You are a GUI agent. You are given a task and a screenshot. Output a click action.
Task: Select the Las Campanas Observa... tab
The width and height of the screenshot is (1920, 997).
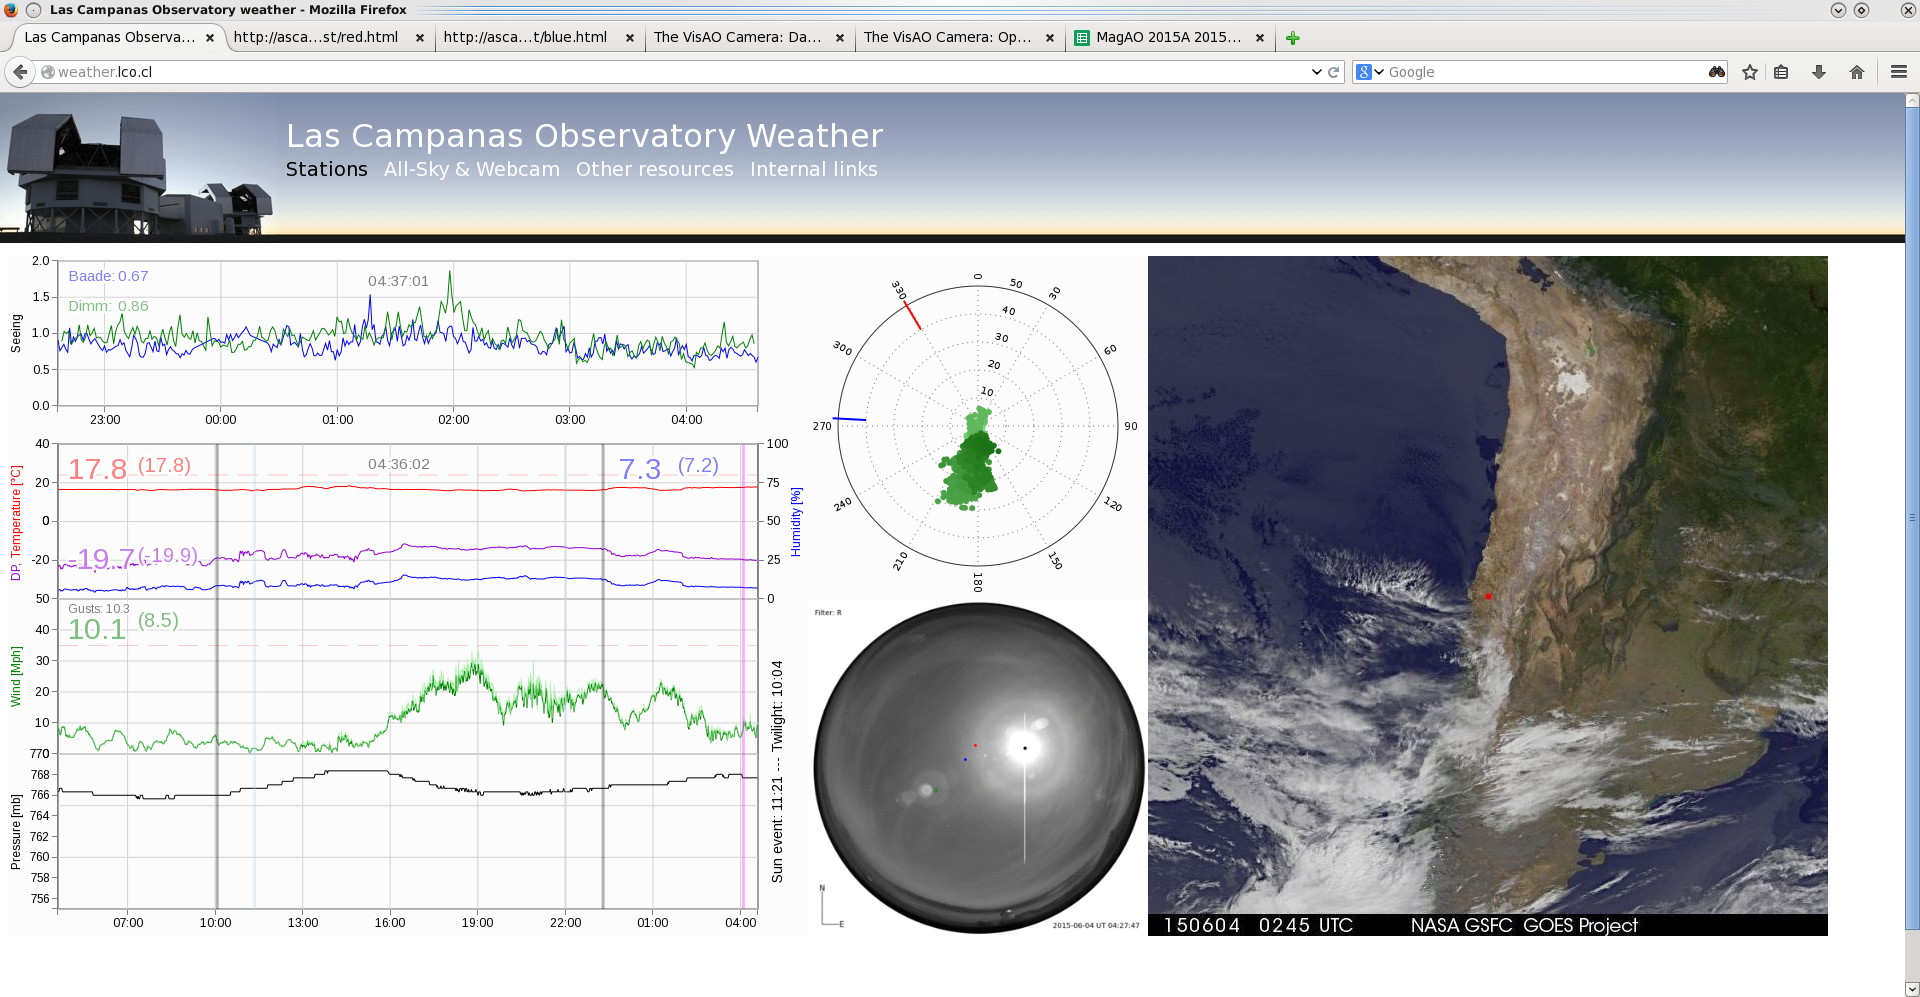tap(110, 38)
